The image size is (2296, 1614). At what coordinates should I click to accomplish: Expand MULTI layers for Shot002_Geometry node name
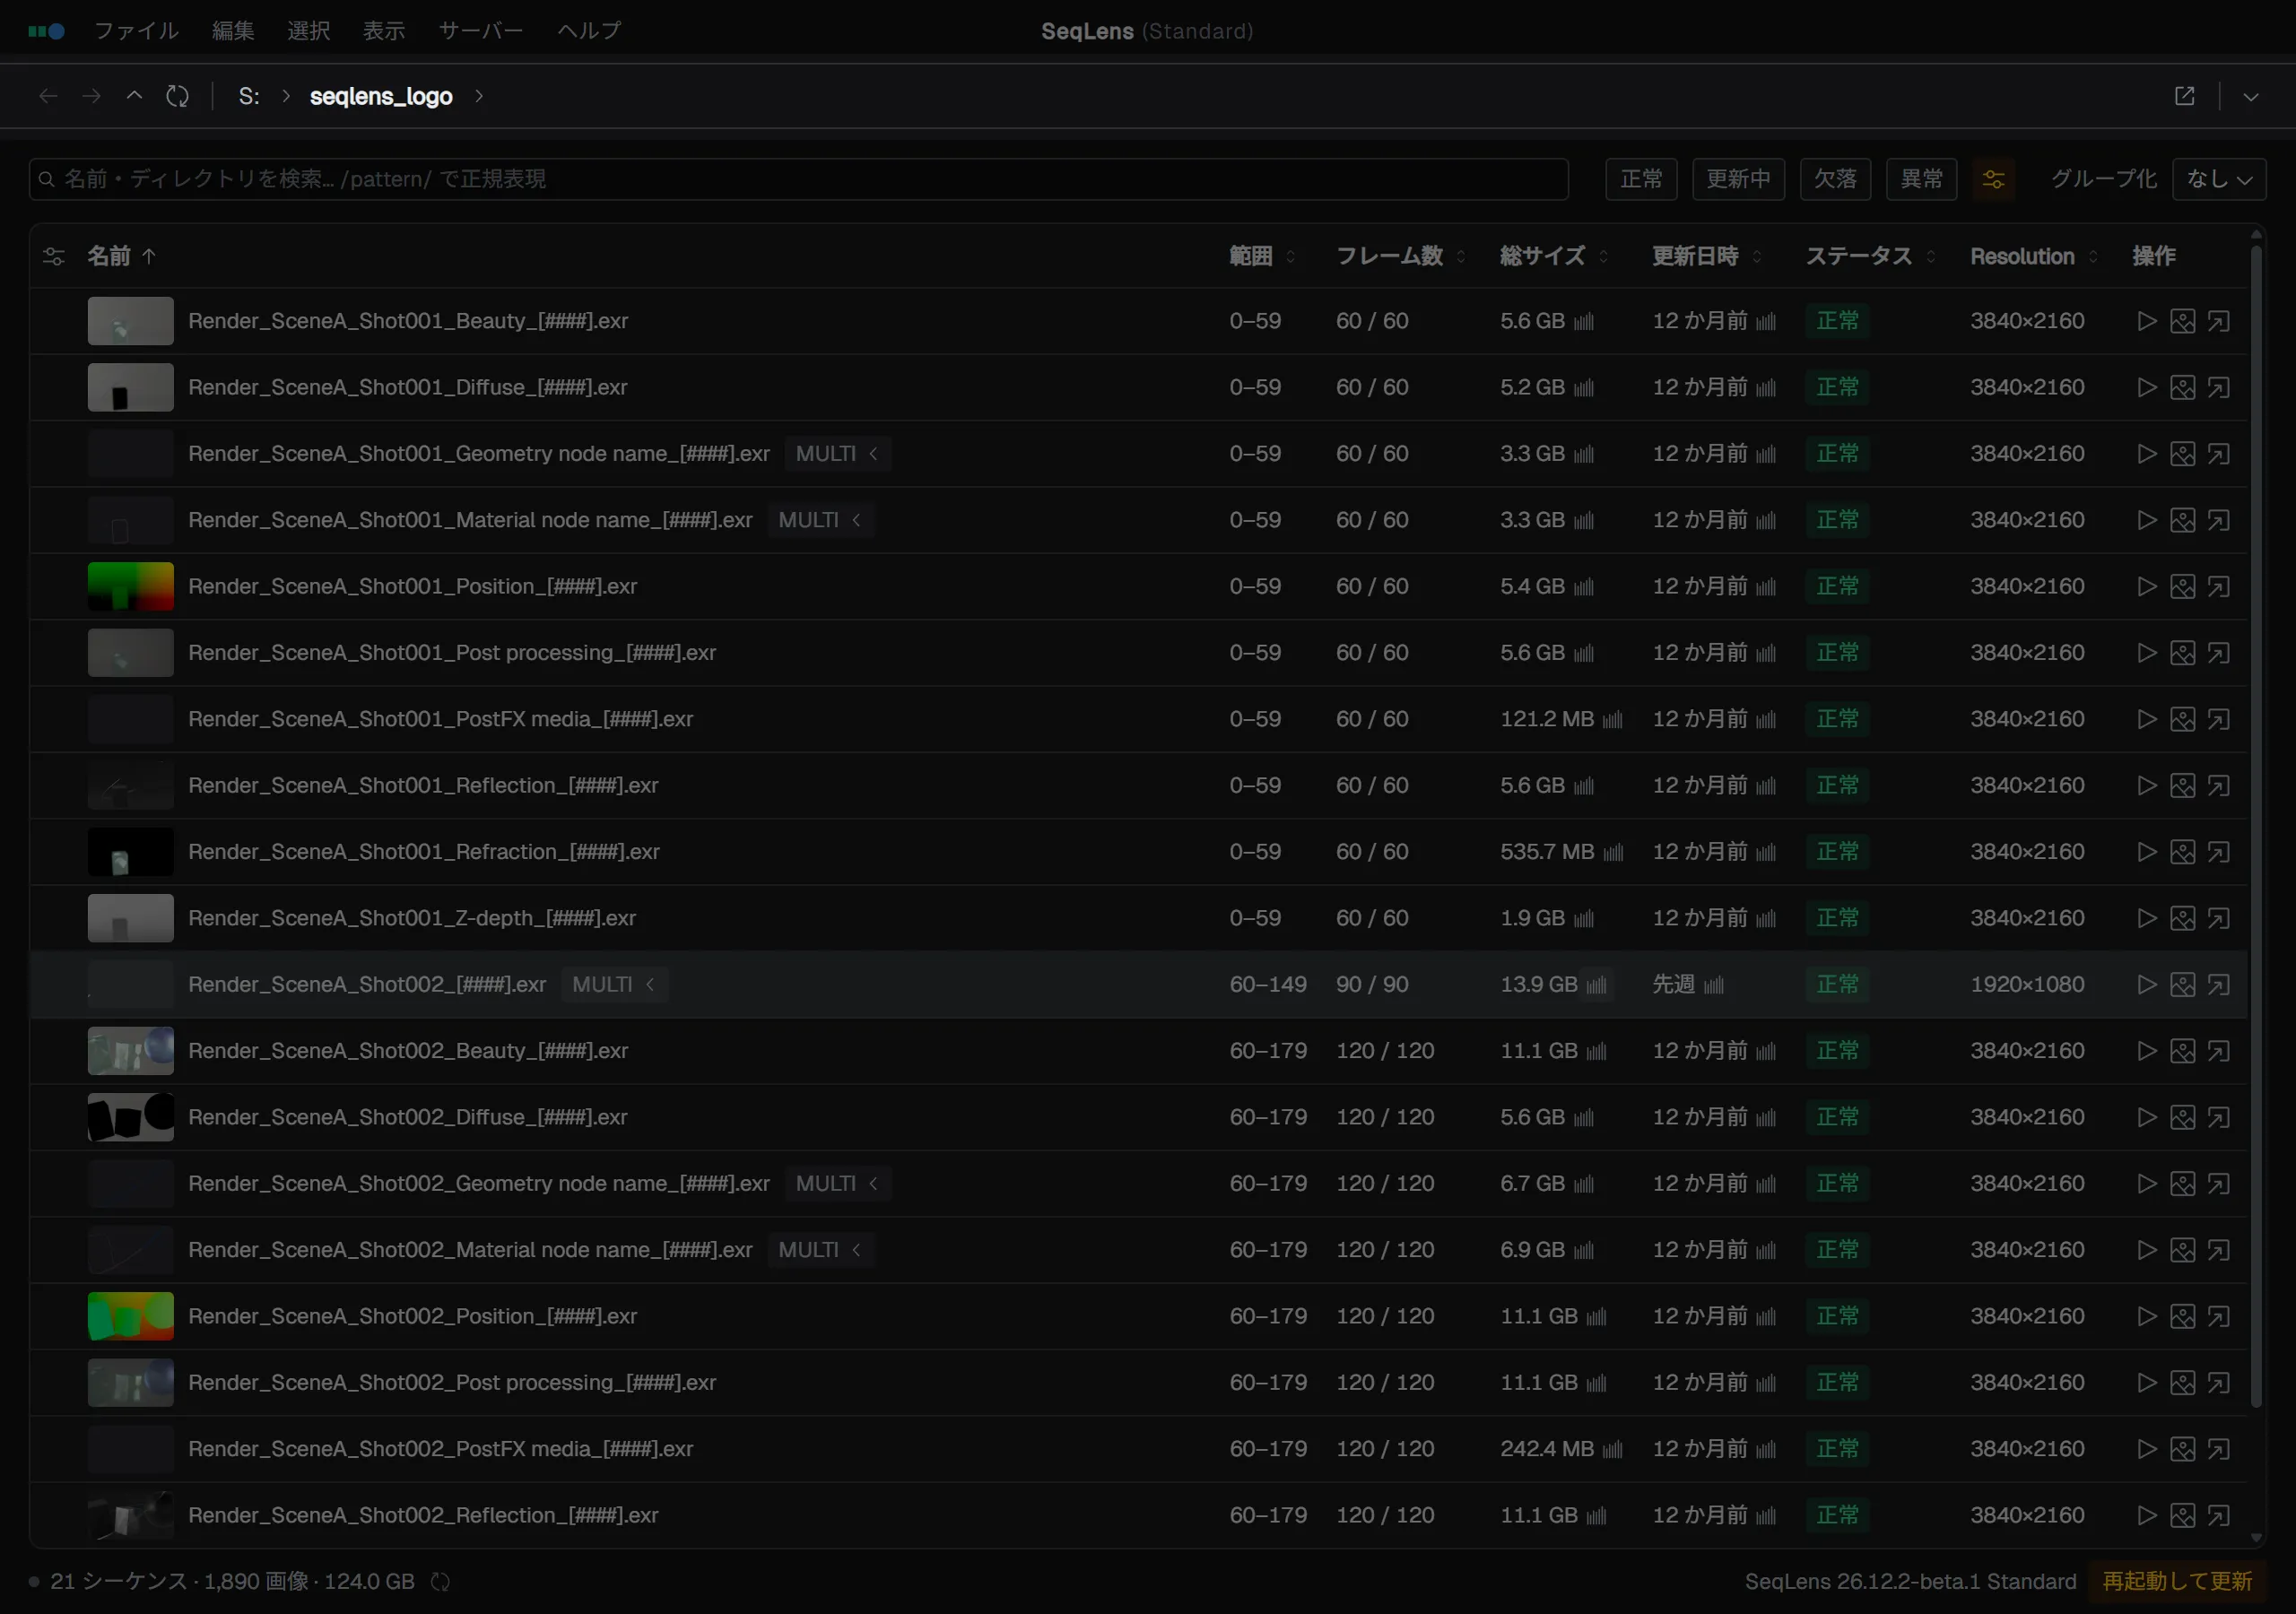coord(837,1184)
